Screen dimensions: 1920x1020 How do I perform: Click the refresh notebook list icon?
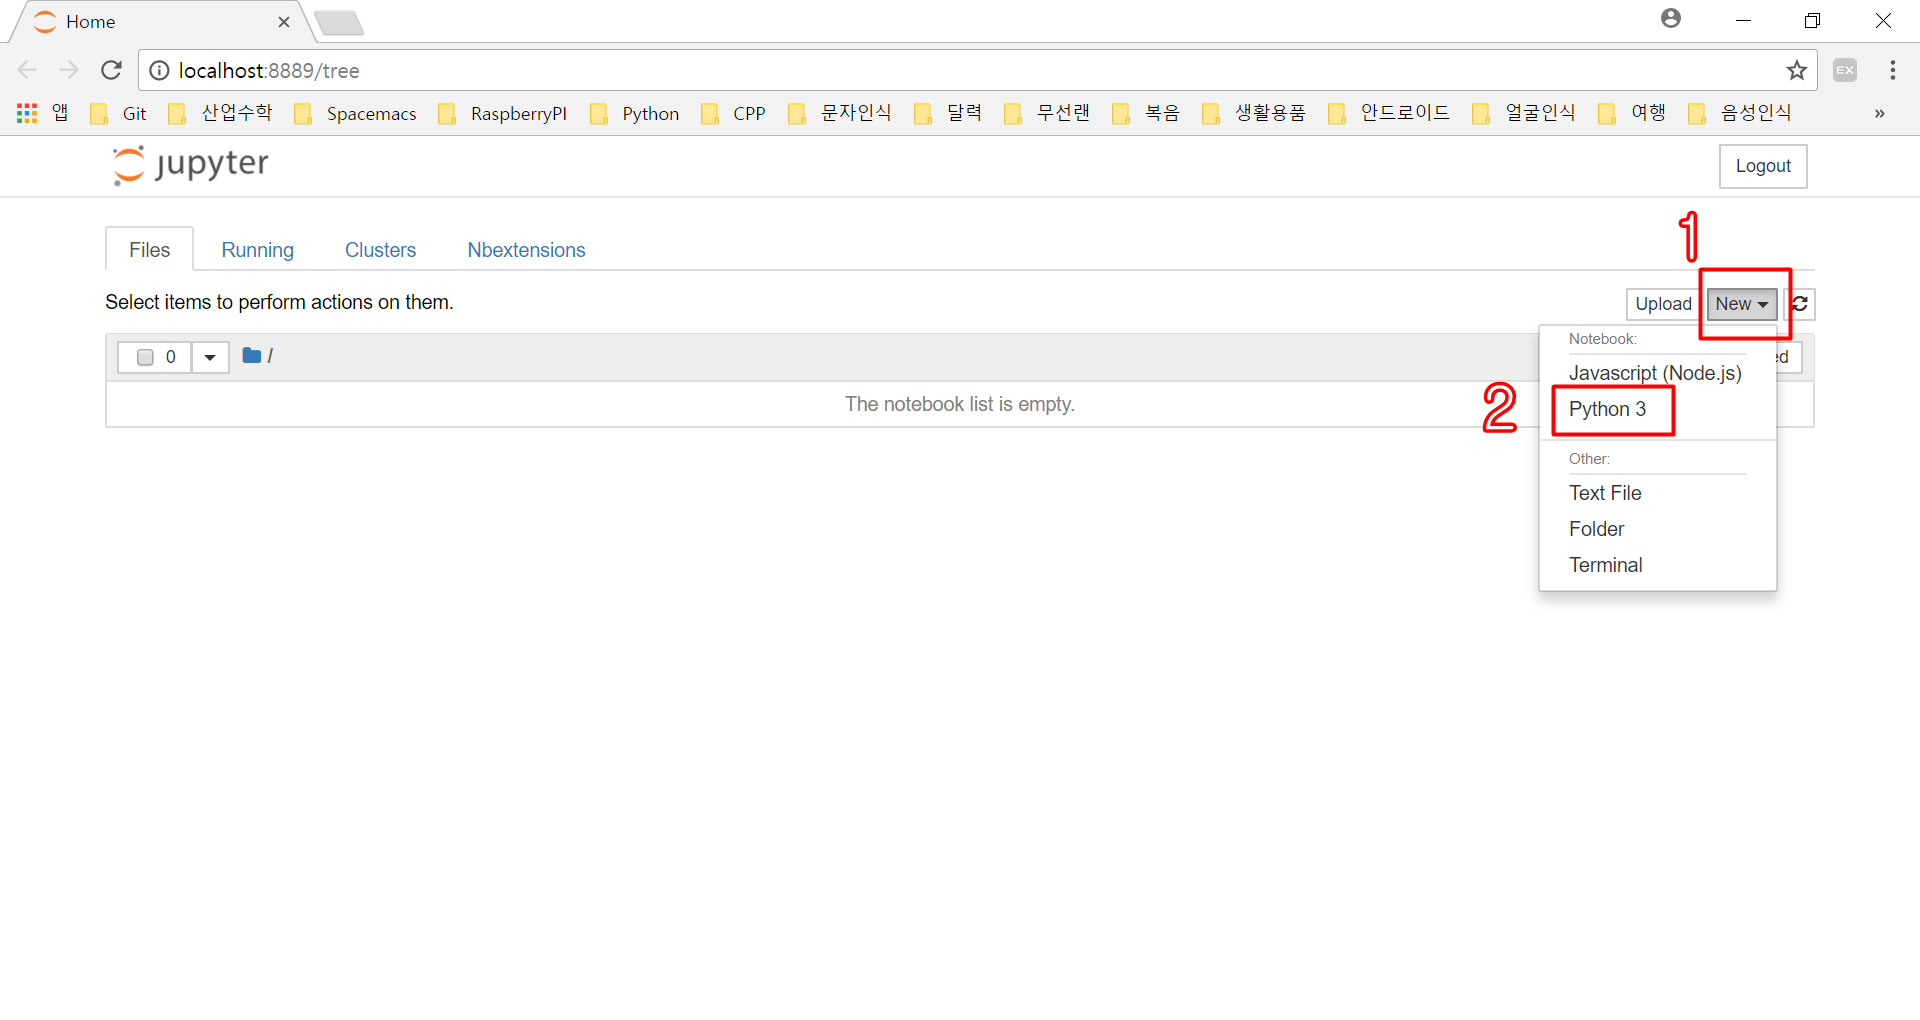[x=1800, y=304]
